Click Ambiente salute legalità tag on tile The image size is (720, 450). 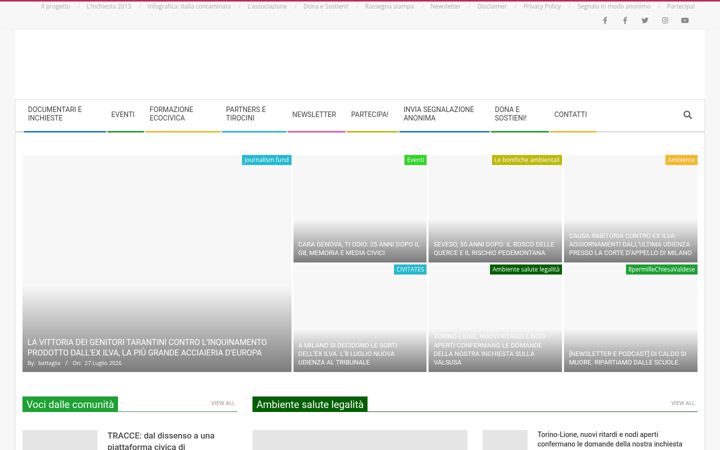pyautogui.click(x=526, y=270)
